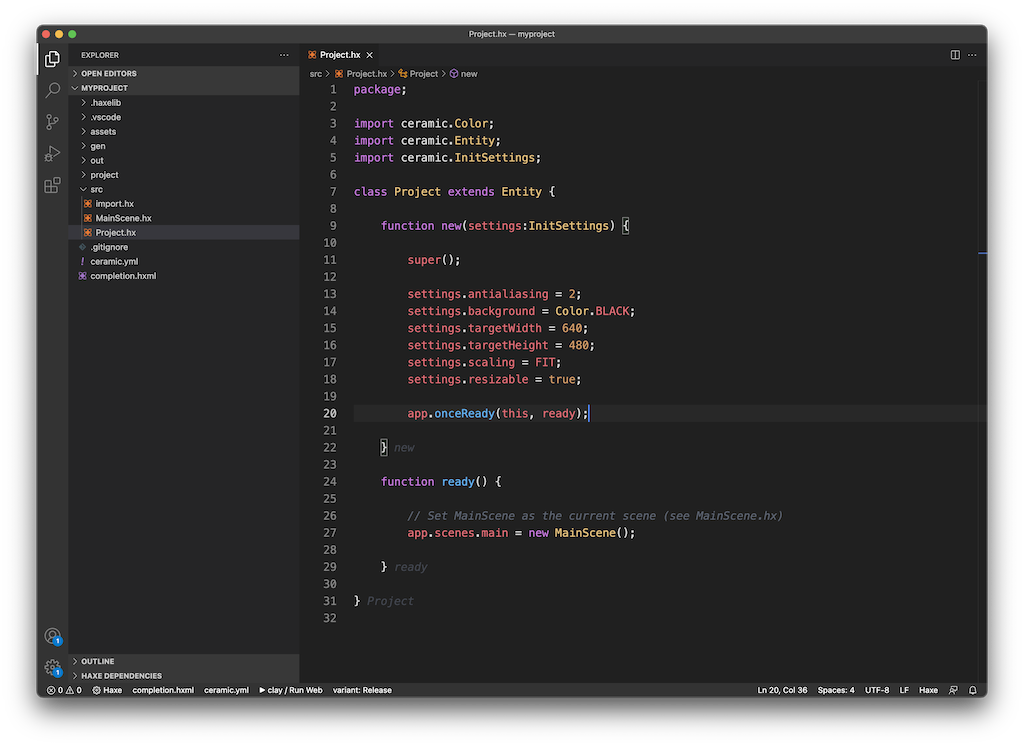Open the Accounts menu icon

52,636
